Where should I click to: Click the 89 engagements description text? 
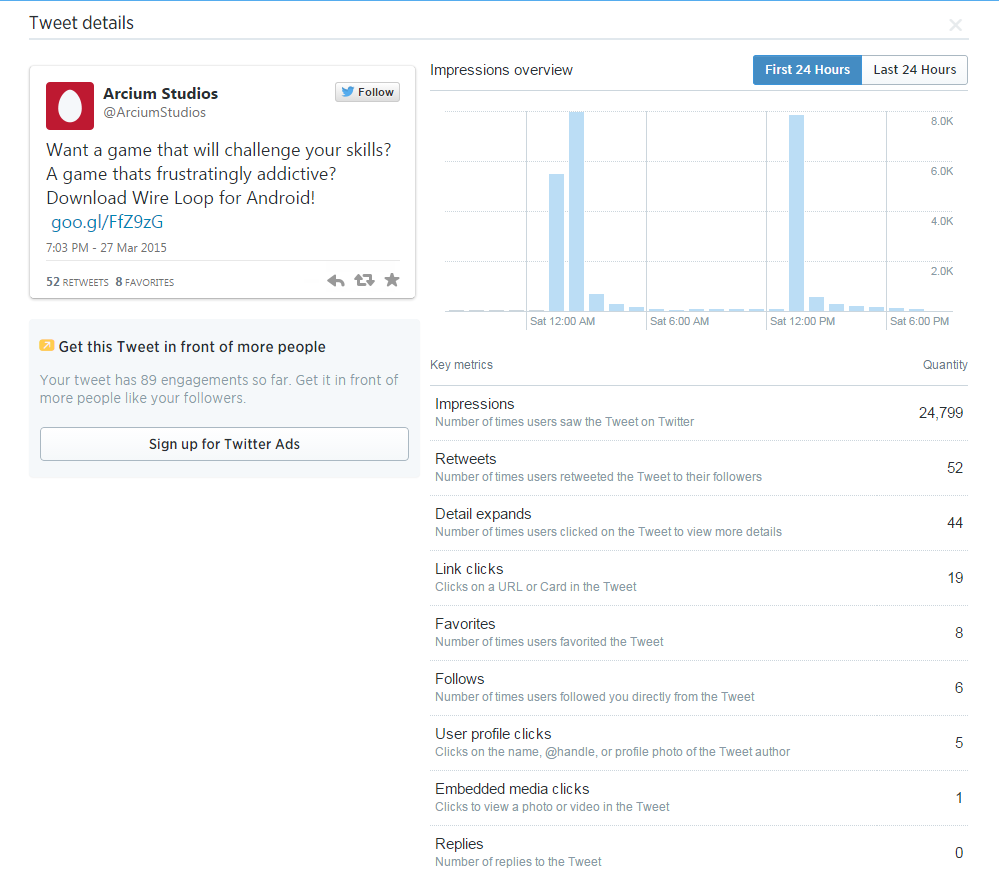click(x=219, y=389)
